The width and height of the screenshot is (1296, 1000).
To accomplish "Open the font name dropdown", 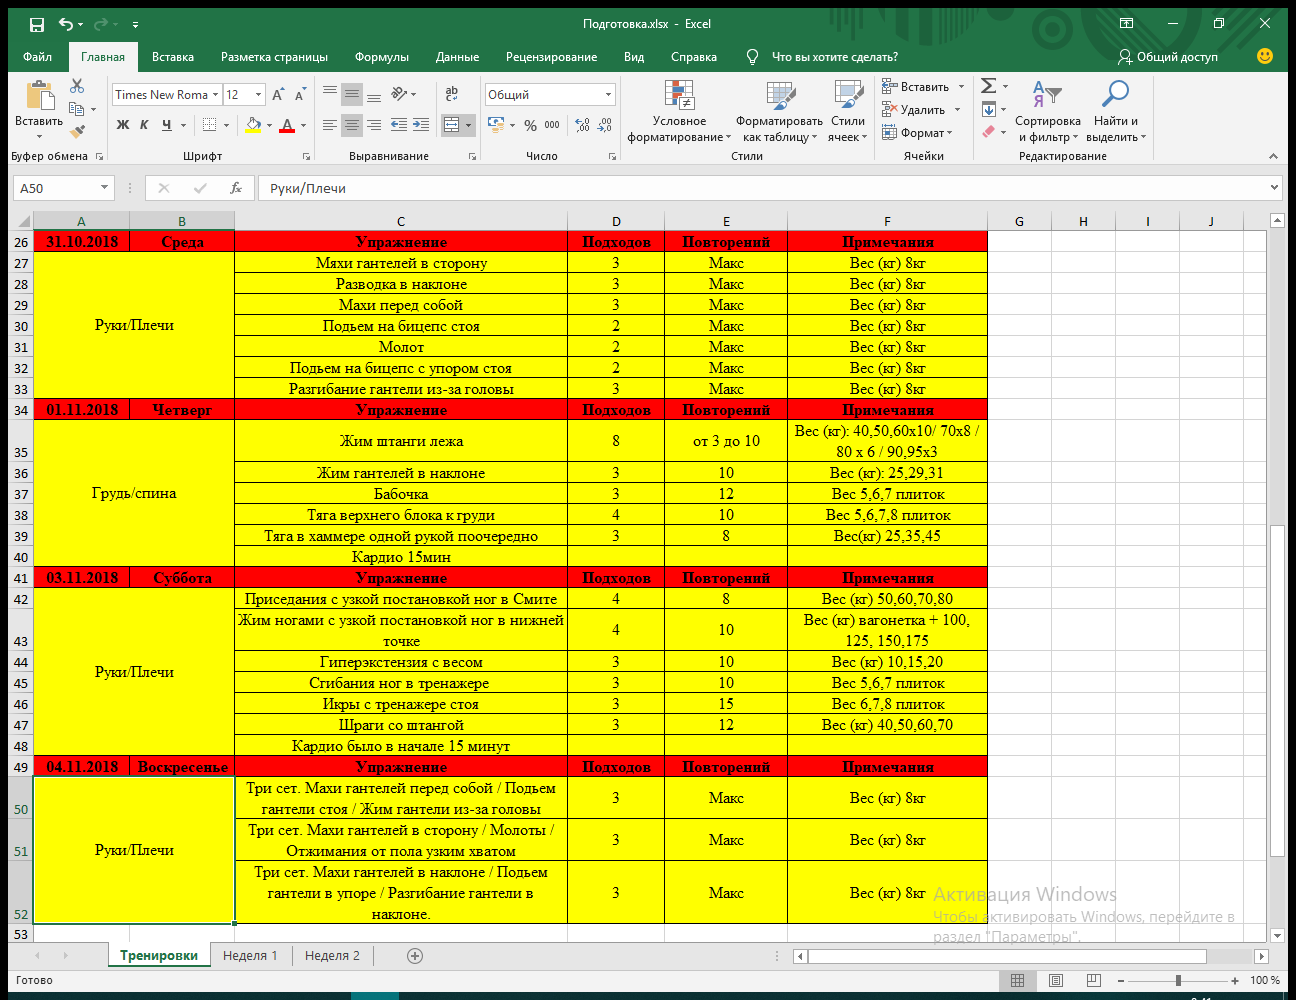I will [215, 95].
